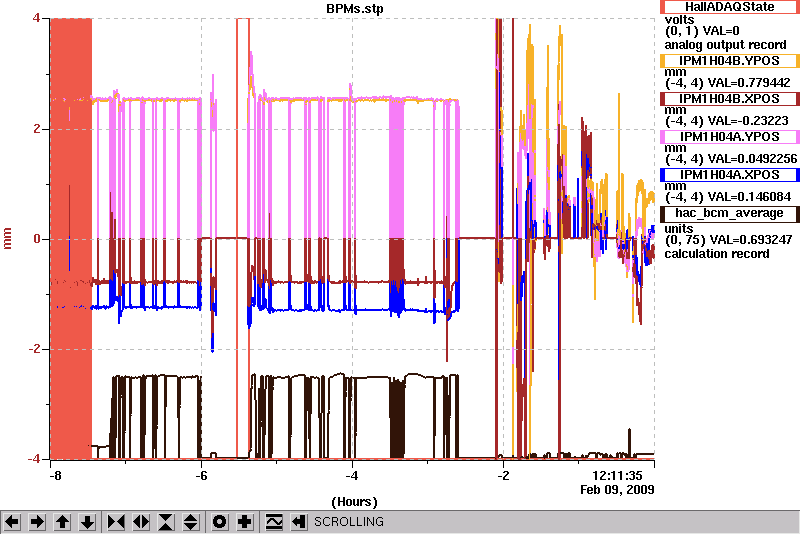The width and height of the screenshot is (800, 534).
Task: Click the VAL=-0.23223 readout
Action: tap(748, 121)
